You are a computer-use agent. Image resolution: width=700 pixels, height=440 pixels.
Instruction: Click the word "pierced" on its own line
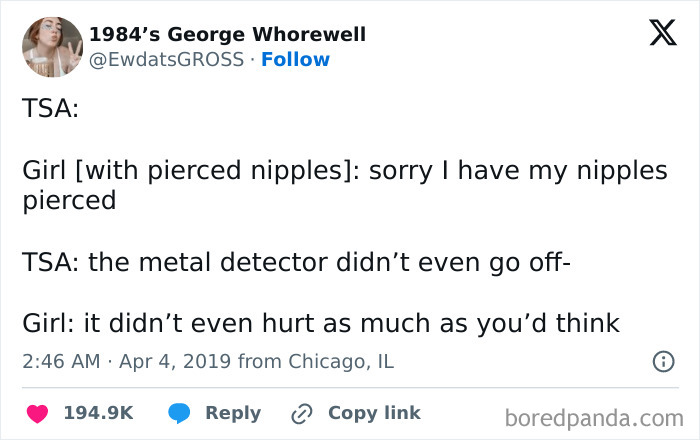click(69, 201)
